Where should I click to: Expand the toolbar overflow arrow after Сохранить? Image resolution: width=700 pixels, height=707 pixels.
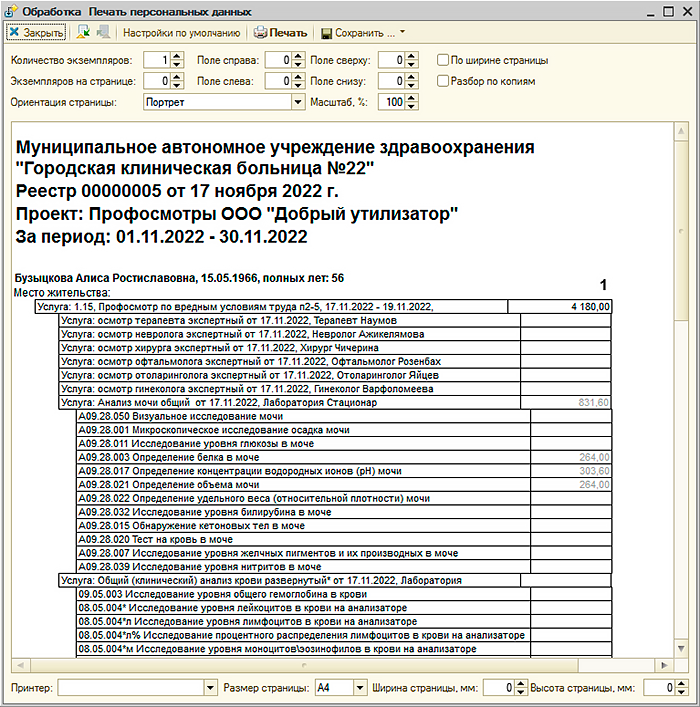pos(402,32)
